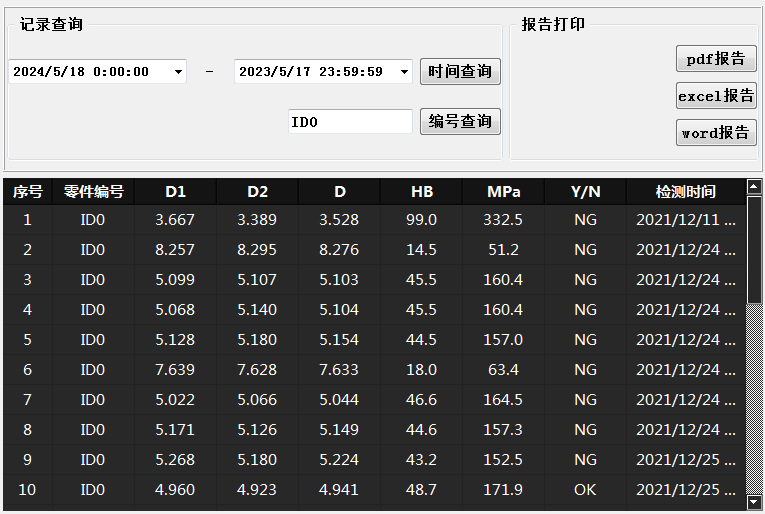Click the 零件编号 column header
Image resolution: width=765 pixels, height=514 pixels.
pos(93,191)
